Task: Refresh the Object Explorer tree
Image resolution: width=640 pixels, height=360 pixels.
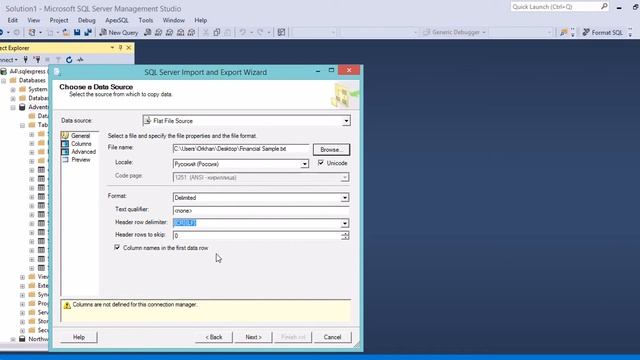Action: (x=69, y=60)
